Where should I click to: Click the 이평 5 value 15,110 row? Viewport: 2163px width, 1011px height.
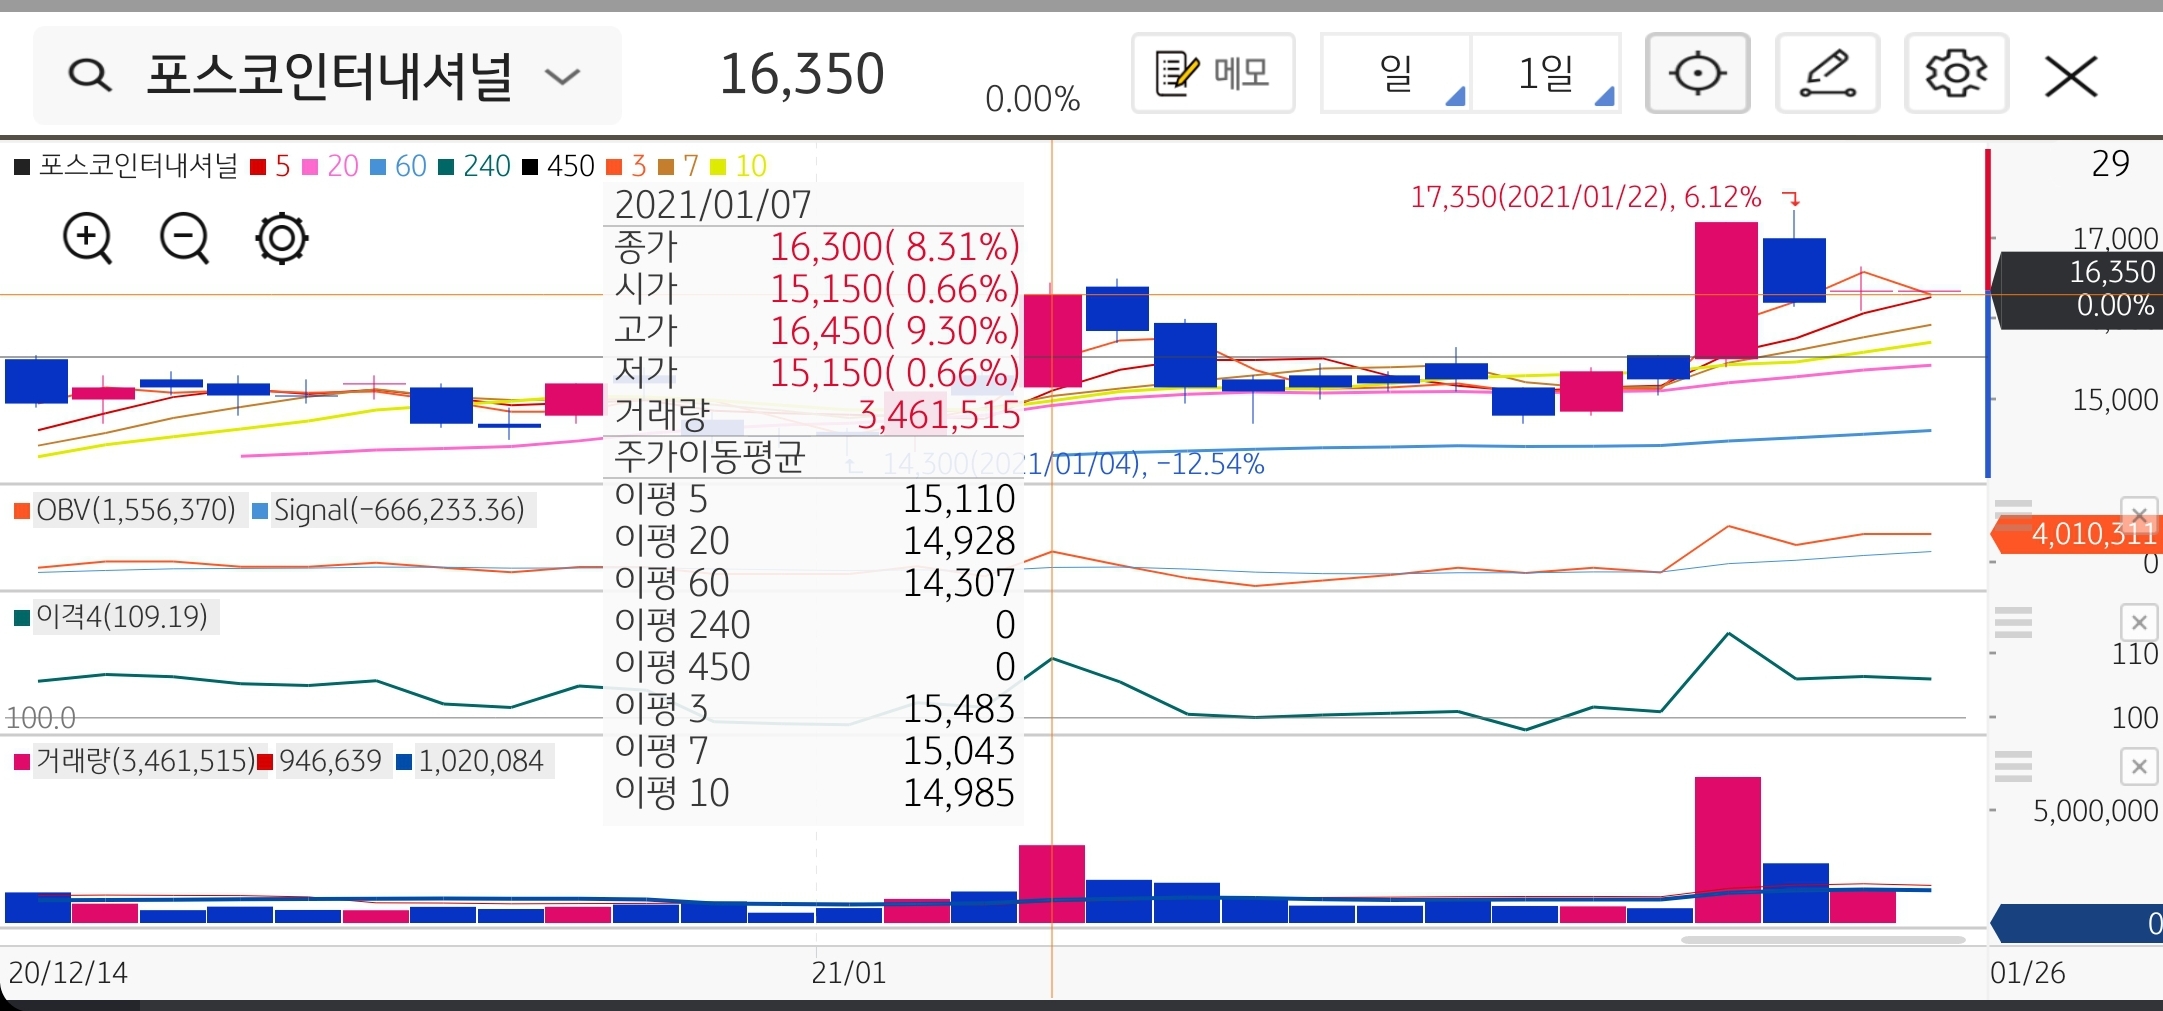(814, 498)
